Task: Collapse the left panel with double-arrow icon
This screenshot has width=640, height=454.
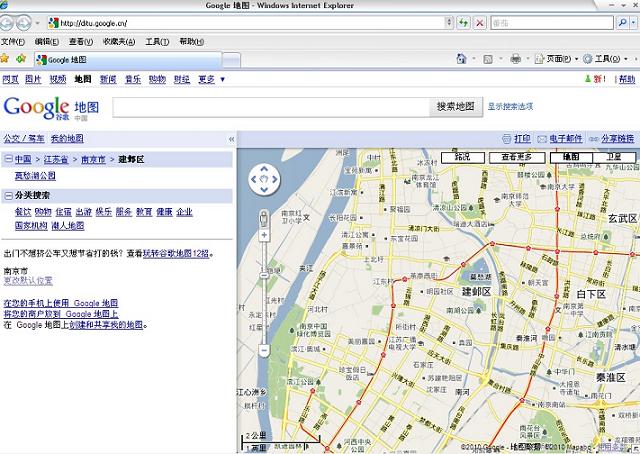Action: 232,139
